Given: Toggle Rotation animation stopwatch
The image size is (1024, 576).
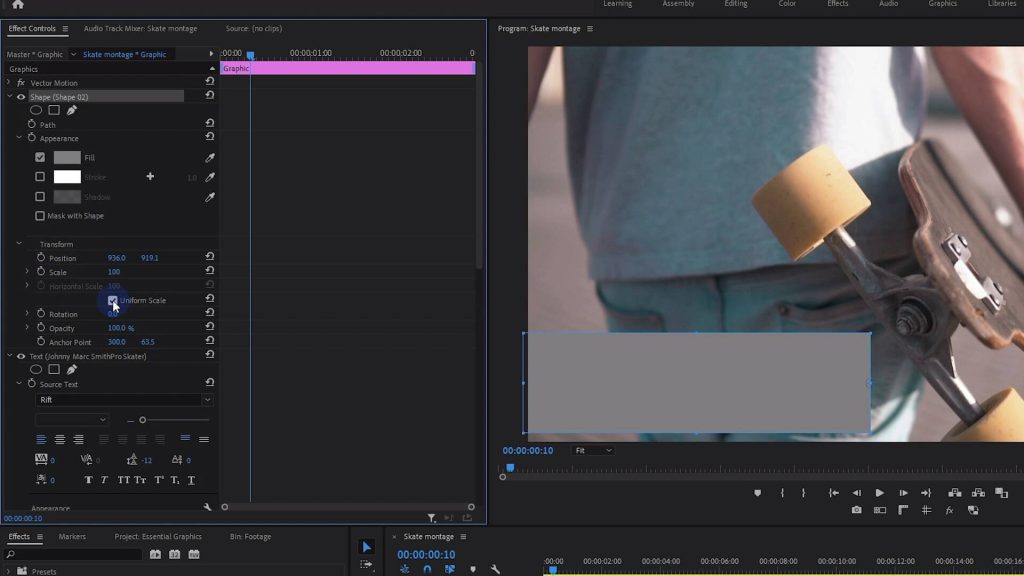Looking at the screenshot, I should coord(41,313).
